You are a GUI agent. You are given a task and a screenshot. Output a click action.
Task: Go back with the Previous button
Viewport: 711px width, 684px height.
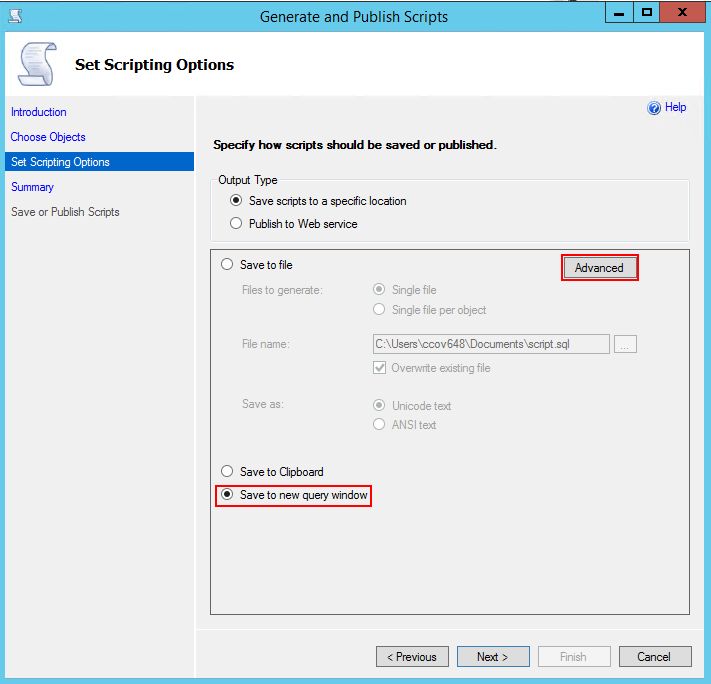tap(412, 657)
